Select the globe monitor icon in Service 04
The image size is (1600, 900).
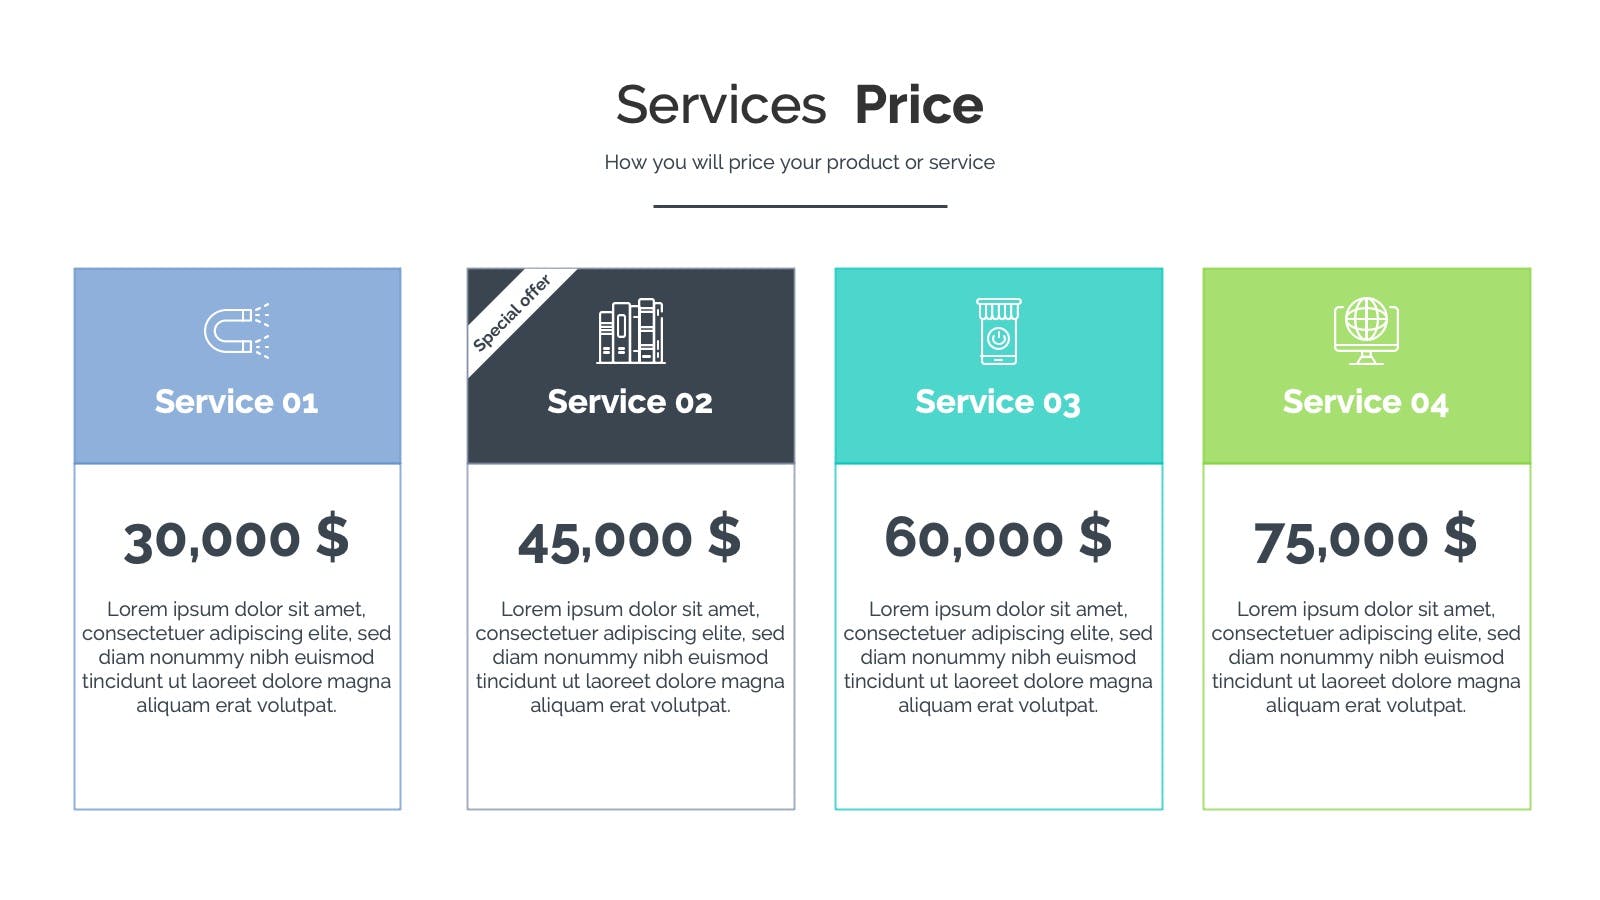coord(1366,331)
